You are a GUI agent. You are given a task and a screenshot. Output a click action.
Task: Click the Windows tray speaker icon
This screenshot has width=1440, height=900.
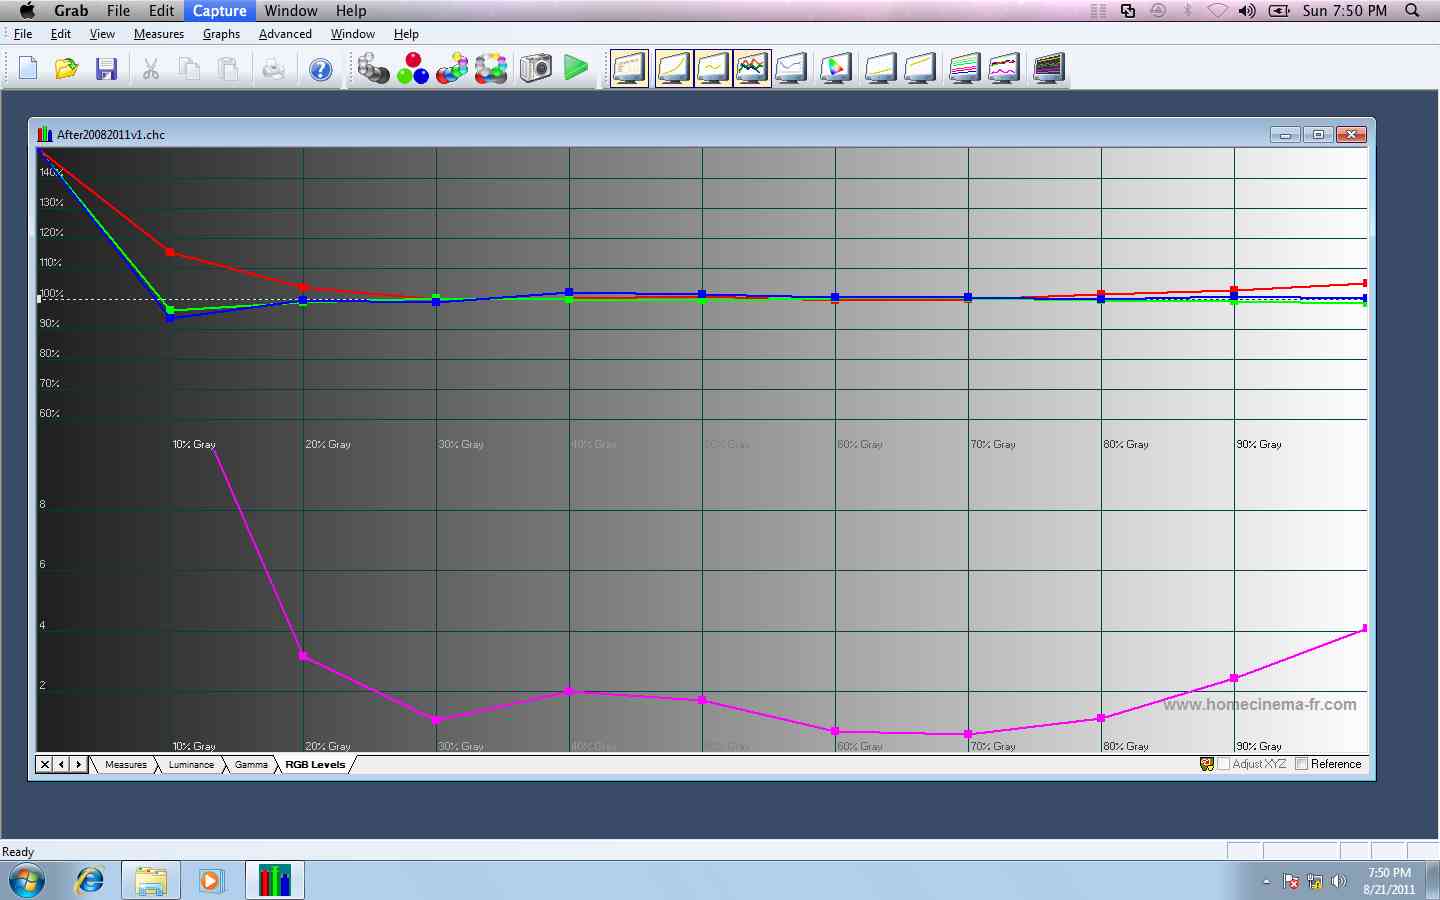coord(1339,882)
